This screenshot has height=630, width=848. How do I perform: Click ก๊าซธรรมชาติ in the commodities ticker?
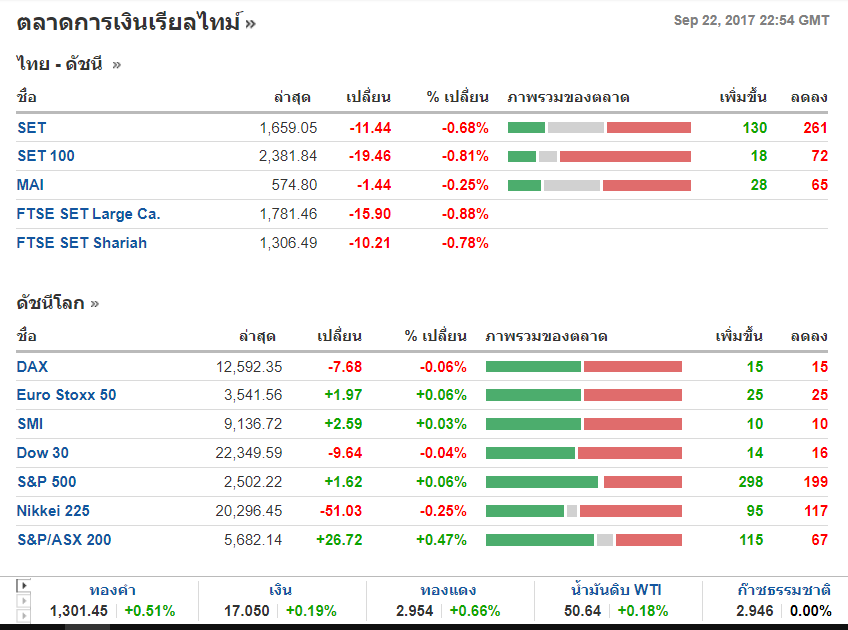(x=783, y=590)
